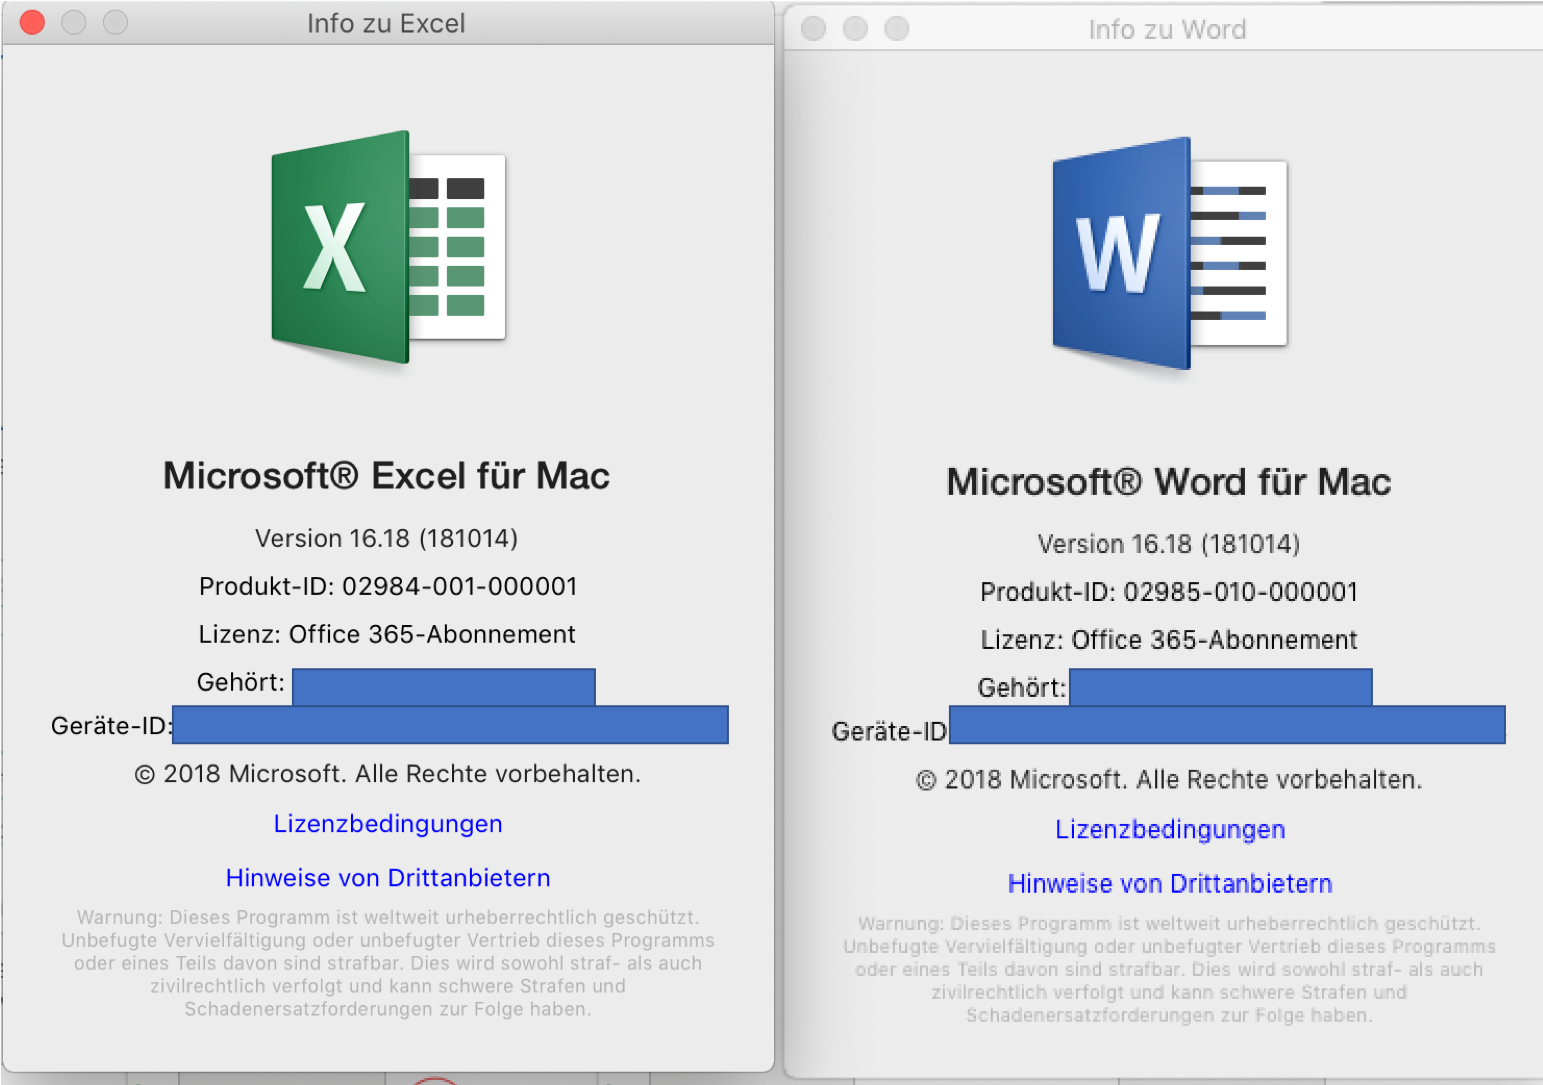Click Microsoft® Excel für Mac heading
The image size is (1543, 1085).
(x=386, y=476)
